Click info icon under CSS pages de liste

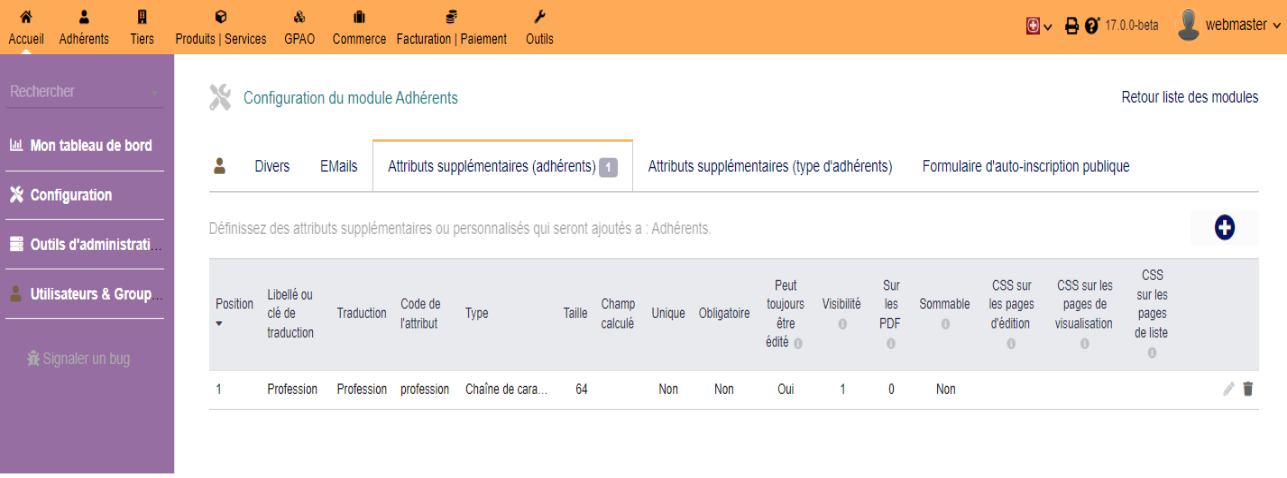point(1152,353)
